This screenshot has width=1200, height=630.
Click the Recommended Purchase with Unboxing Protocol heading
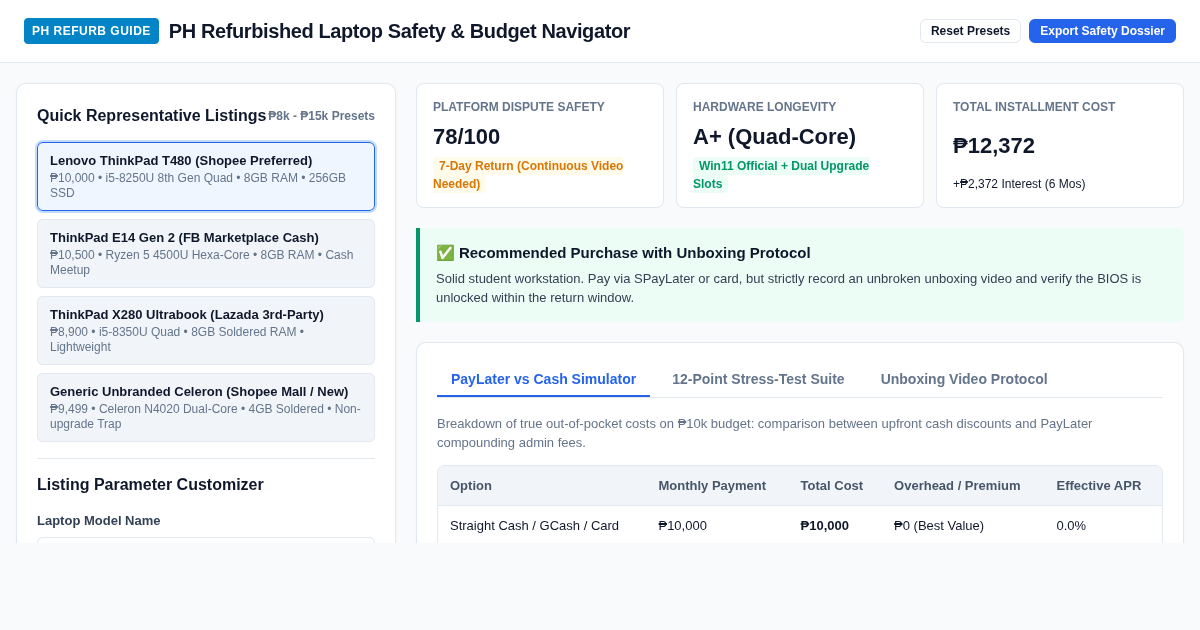[635, 253]
